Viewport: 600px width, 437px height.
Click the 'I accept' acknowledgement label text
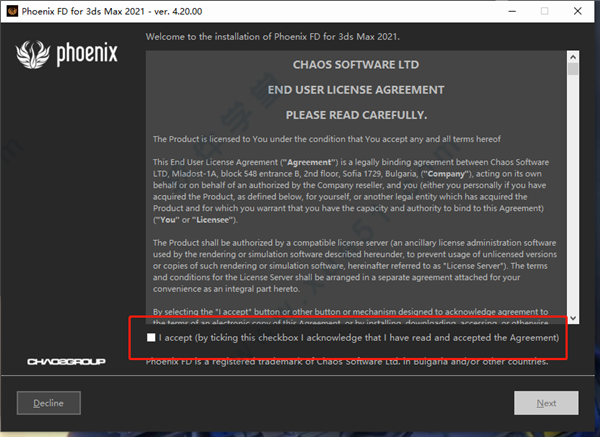pos(359,338)
